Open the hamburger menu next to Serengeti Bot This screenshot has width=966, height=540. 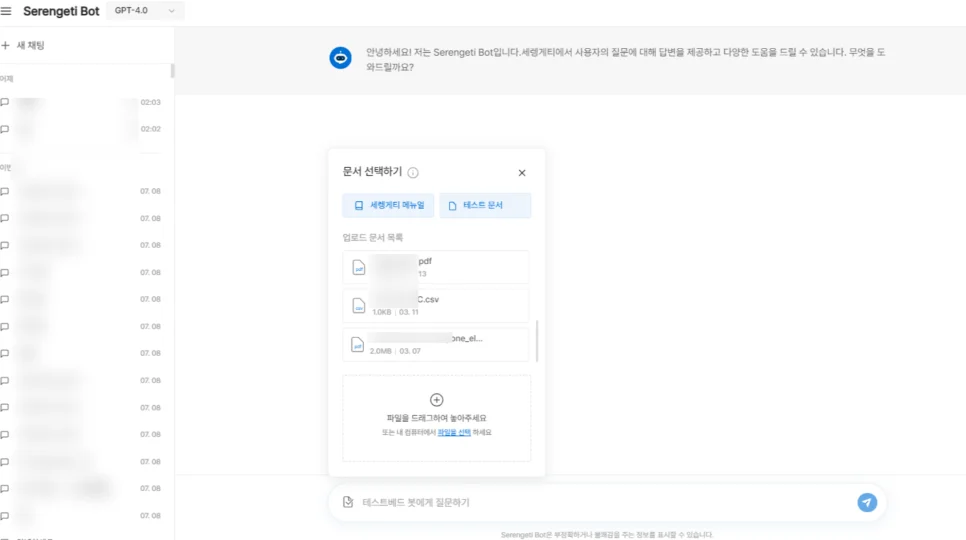(x=6, y=11)
